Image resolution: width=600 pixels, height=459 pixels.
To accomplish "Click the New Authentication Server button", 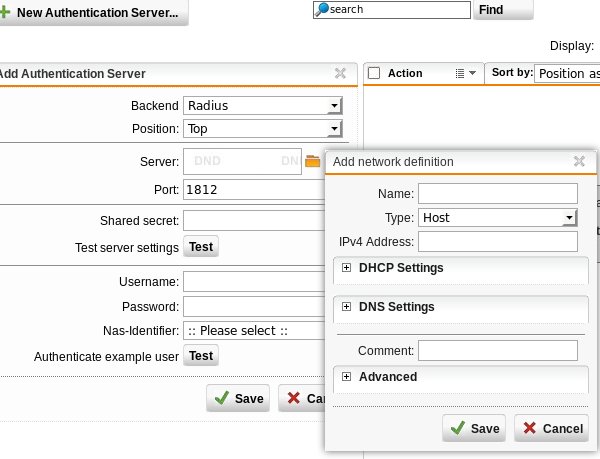I will click(x=94, y=14).
